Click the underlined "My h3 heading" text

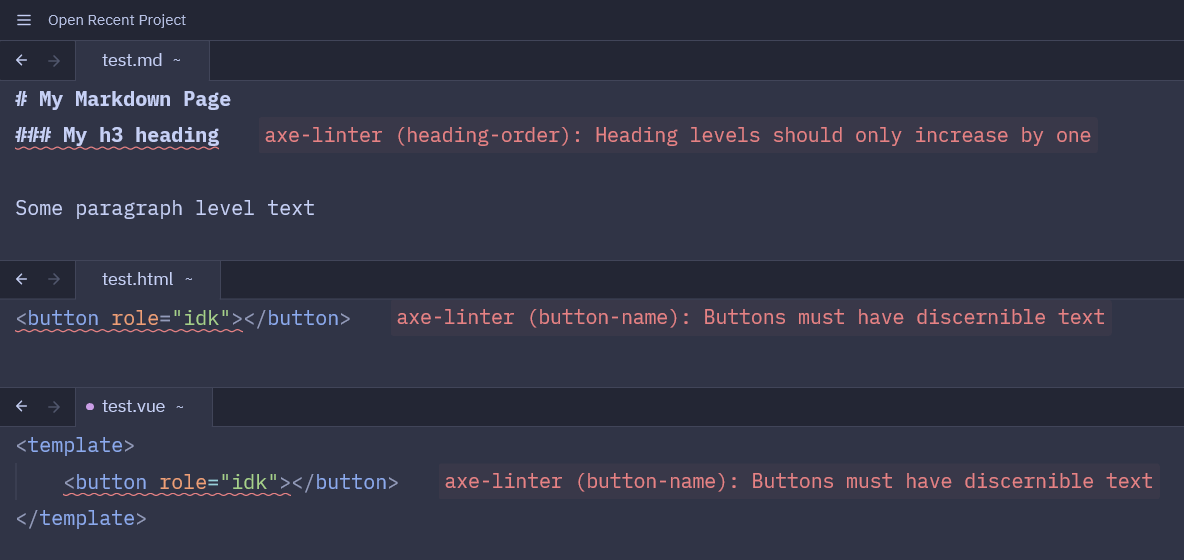(140, 135)
